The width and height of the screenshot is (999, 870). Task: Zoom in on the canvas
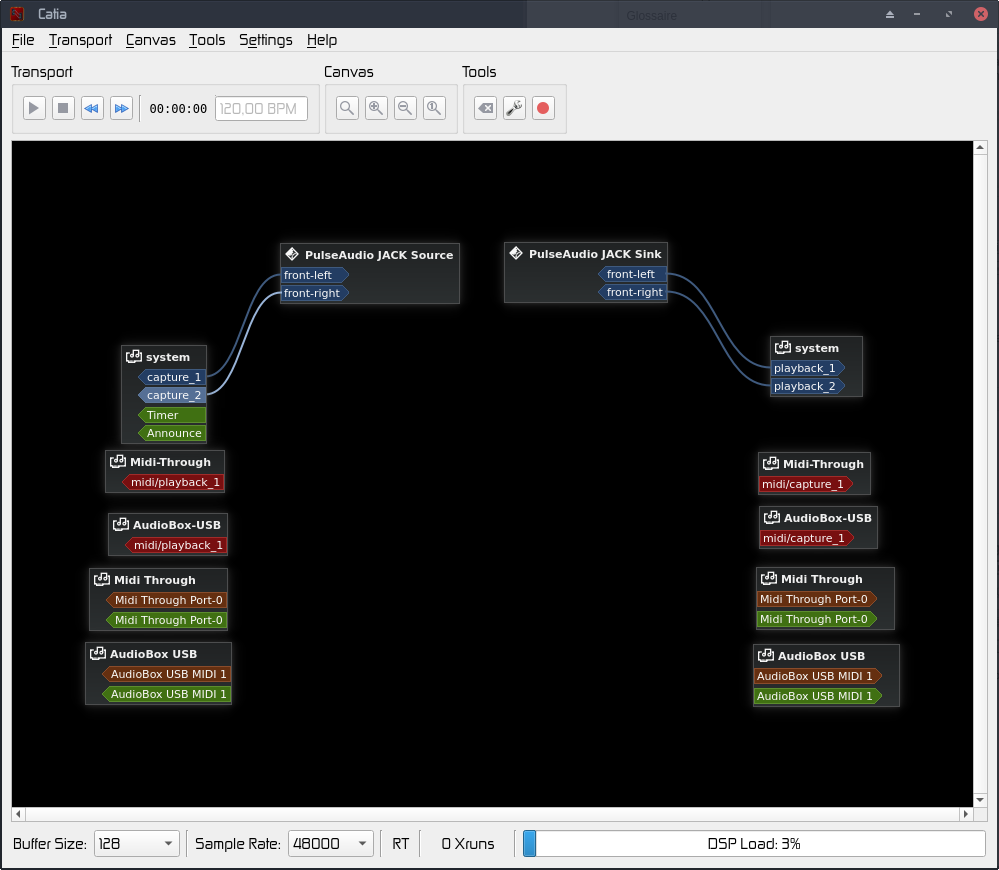(376, 108)
